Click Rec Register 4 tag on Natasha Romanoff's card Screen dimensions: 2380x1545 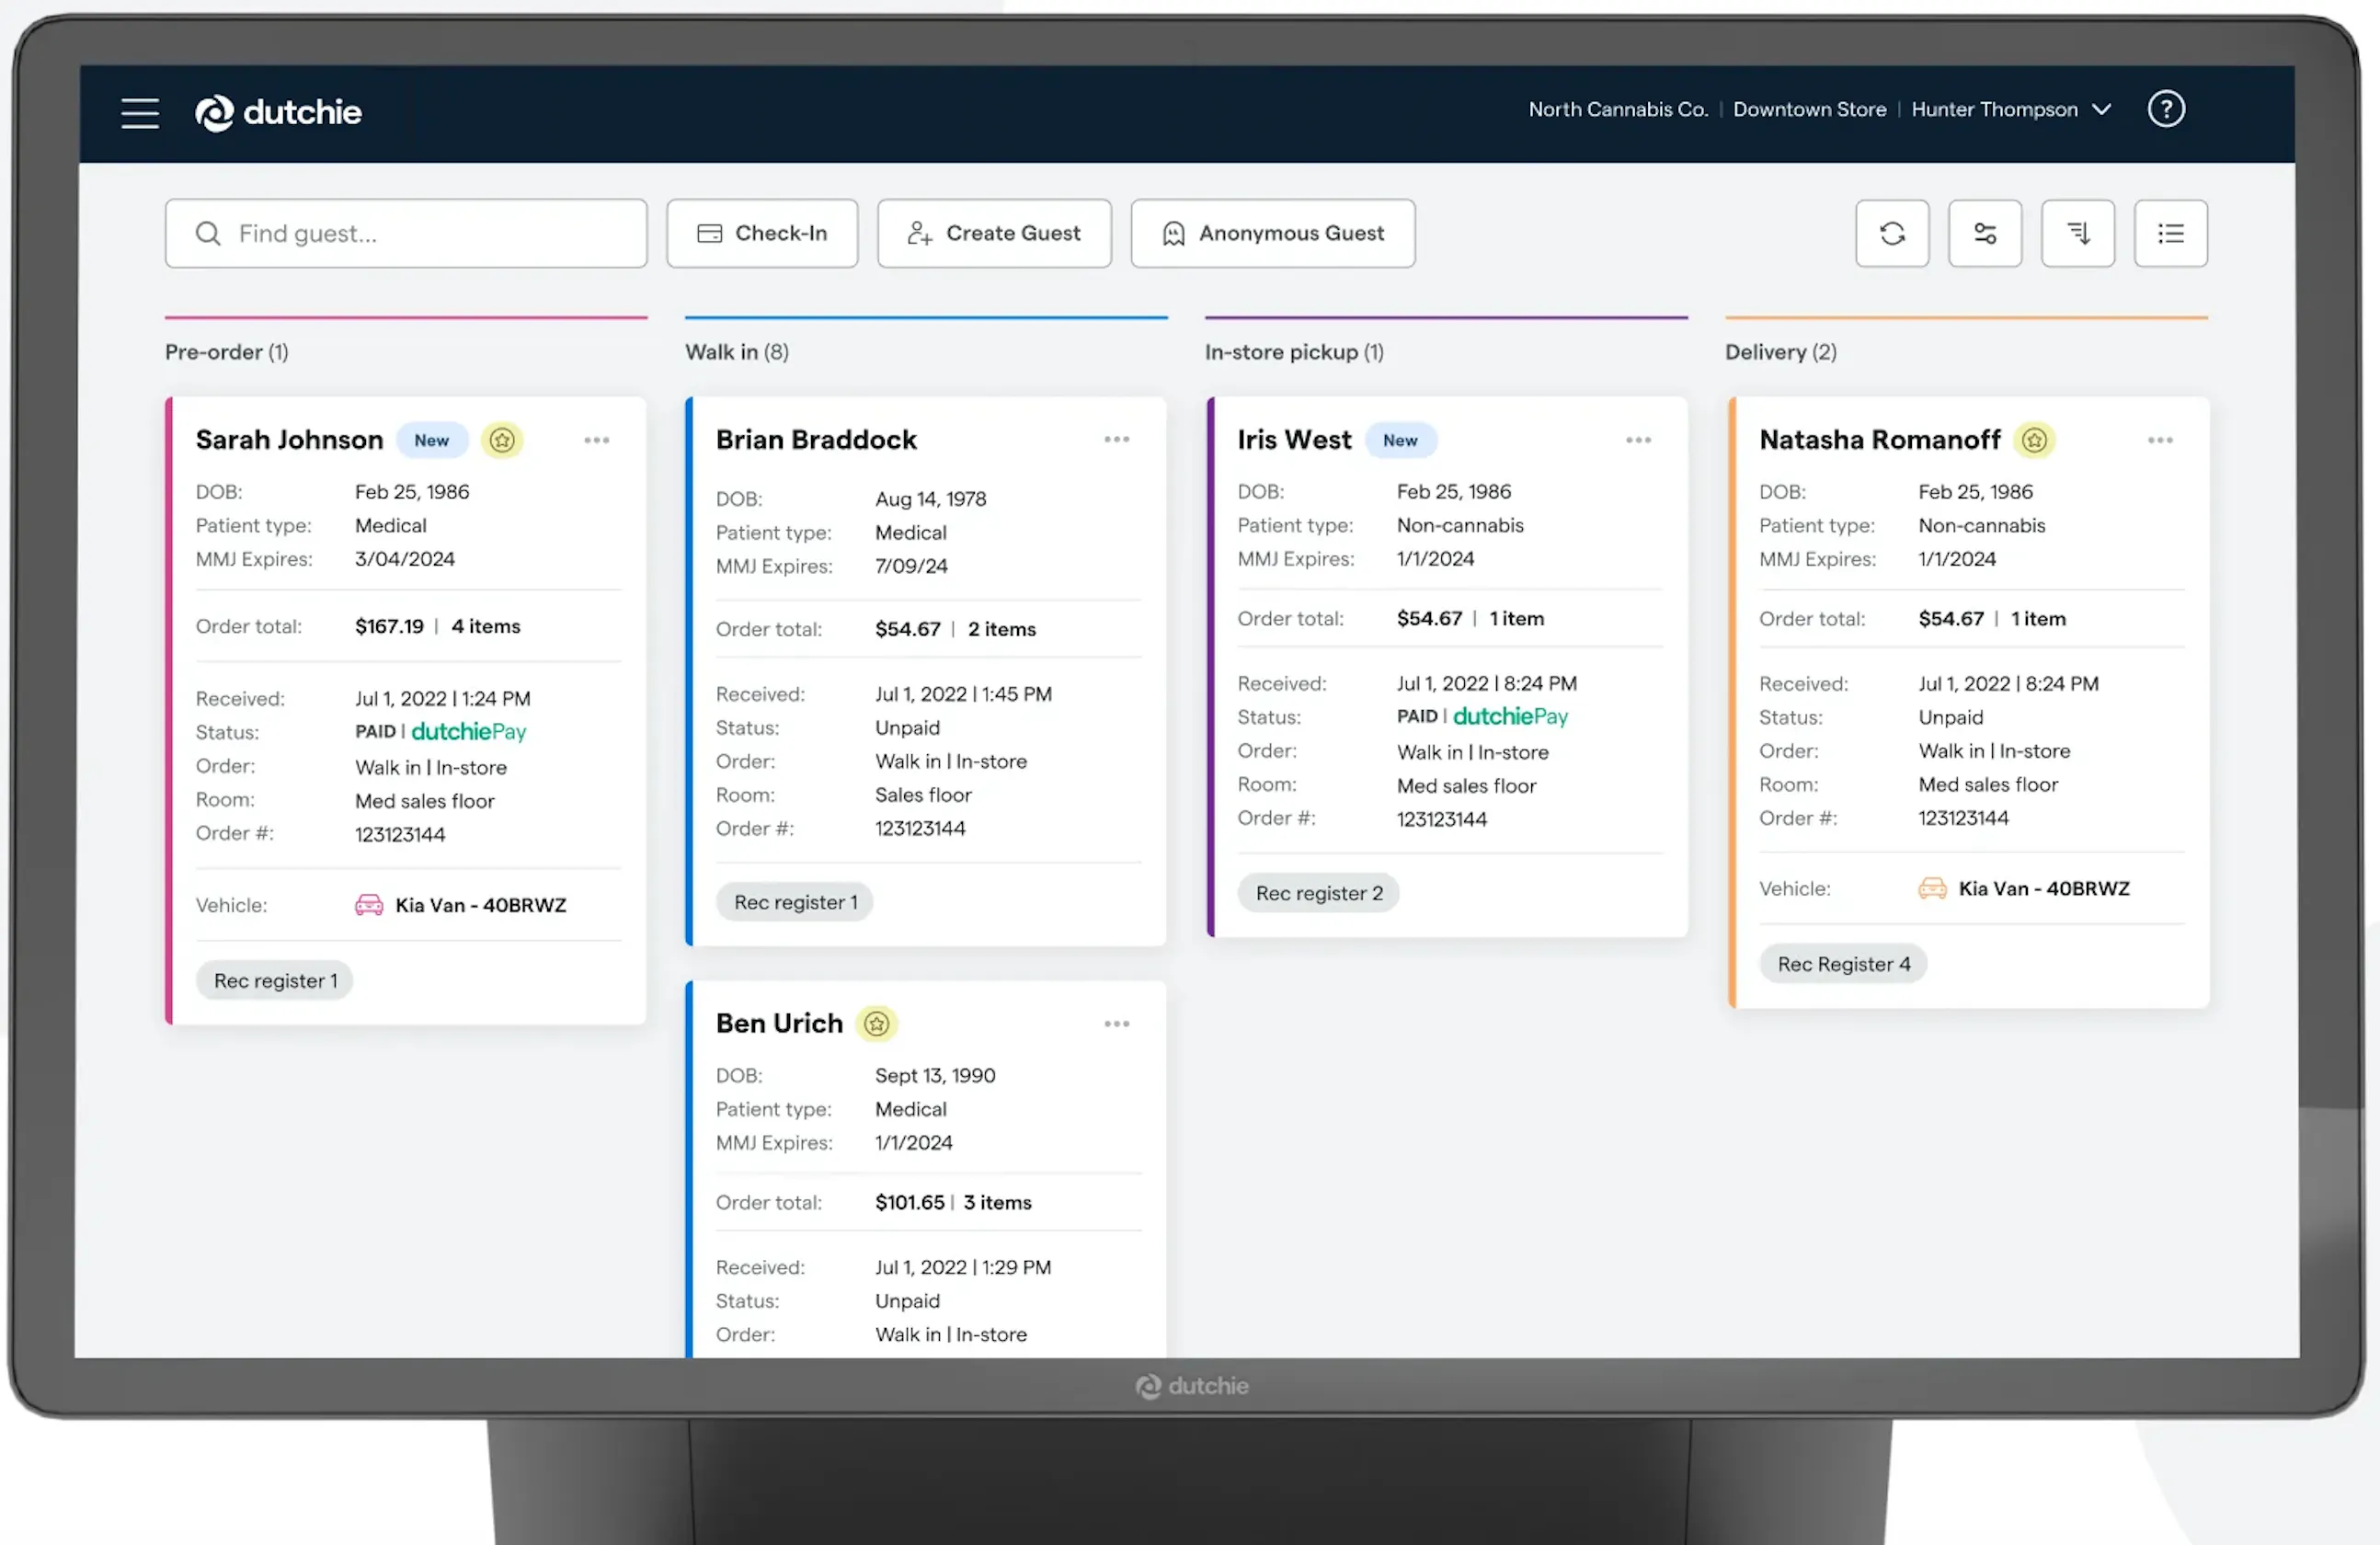click(x=1843, y=964)
